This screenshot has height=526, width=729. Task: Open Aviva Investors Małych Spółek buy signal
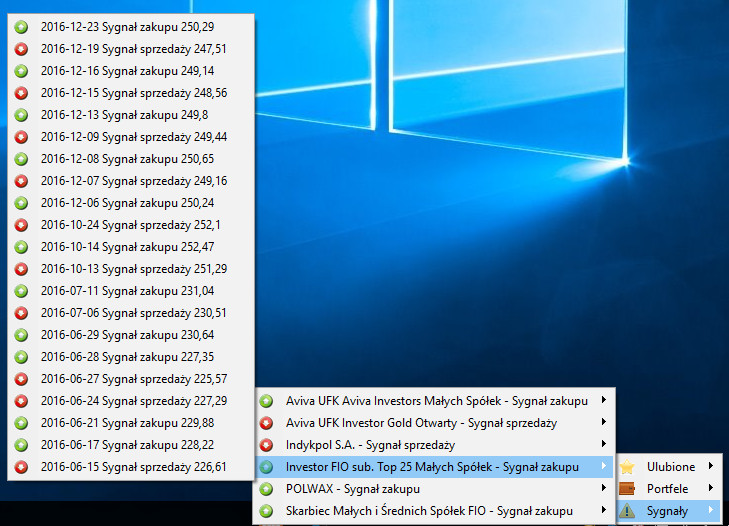(x=436, y=401)
